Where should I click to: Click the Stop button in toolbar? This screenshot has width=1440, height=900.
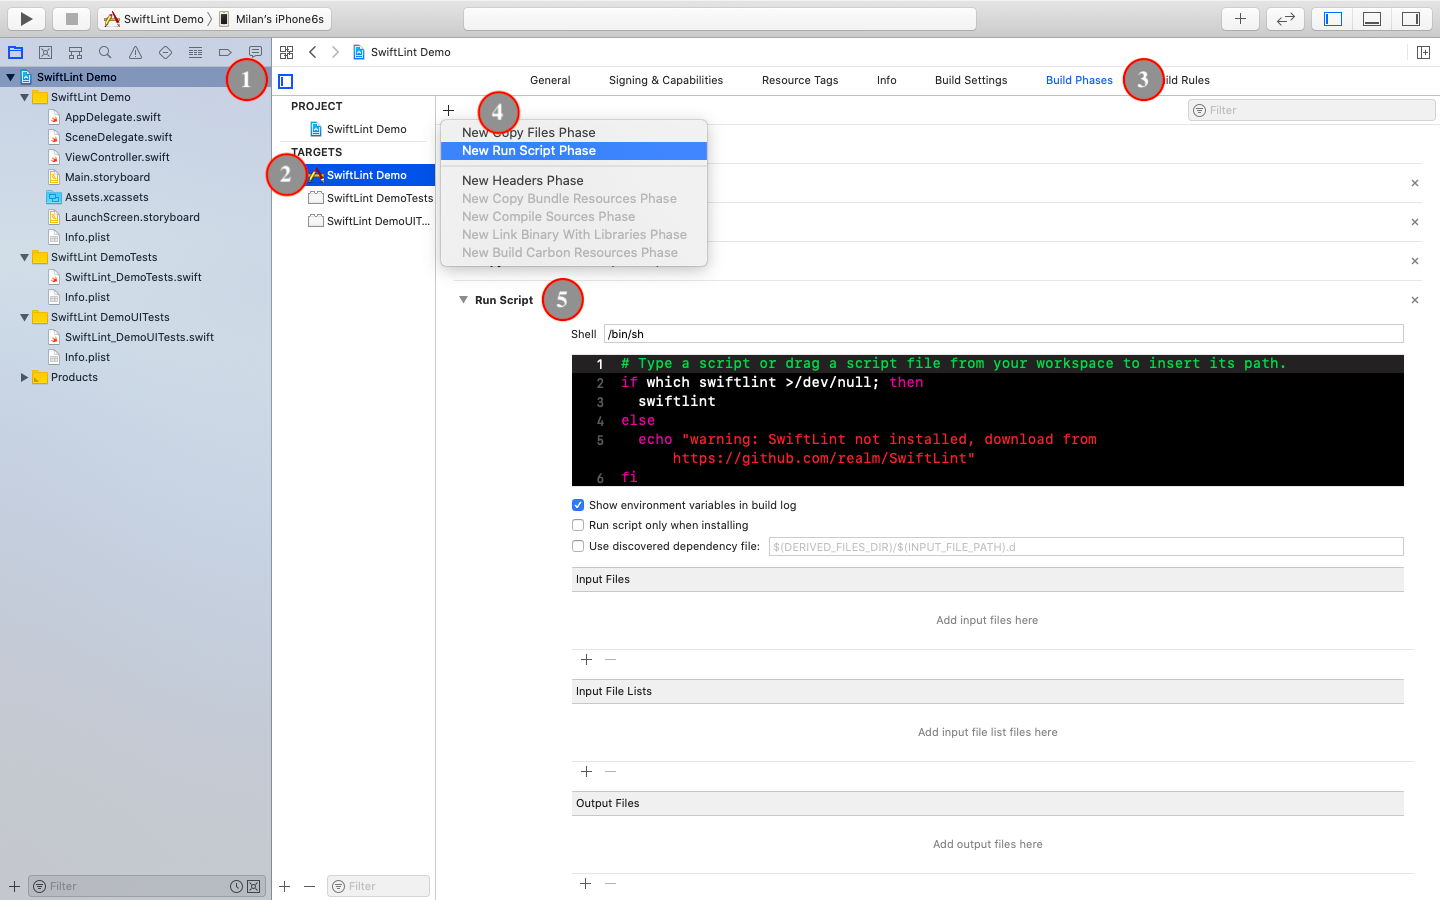click(x=71, y=18)
